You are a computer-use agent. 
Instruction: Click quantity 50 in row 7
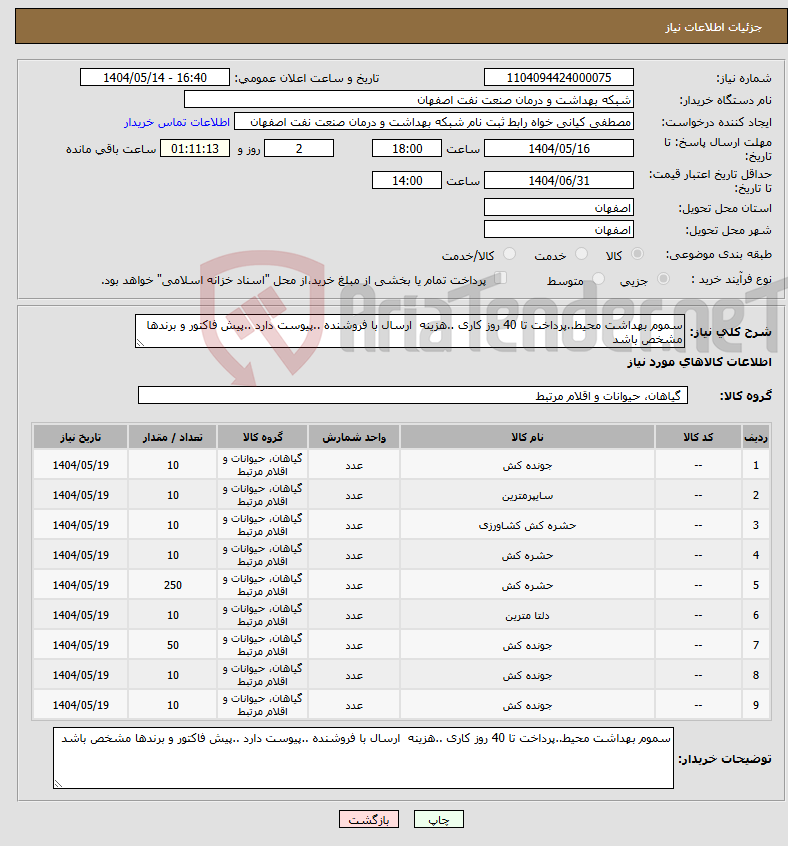click(173, 645)
